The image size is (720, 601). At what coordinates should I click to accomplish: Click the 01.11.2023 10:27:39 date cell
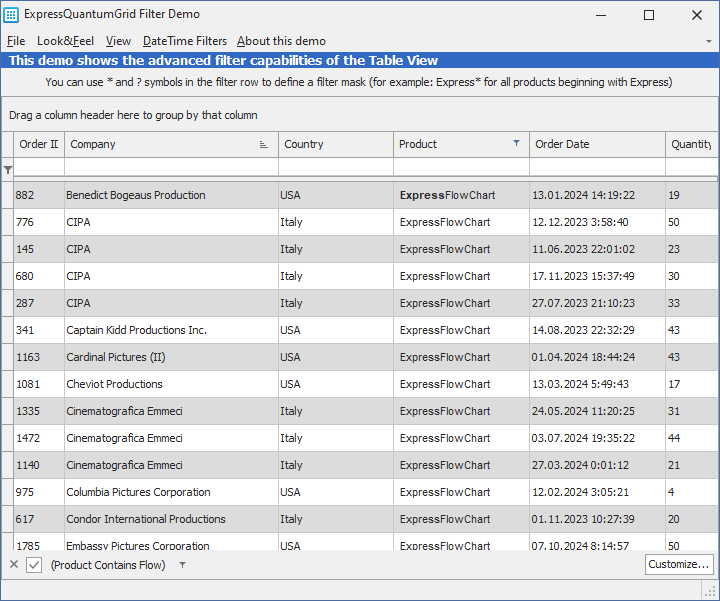[597, 519]
